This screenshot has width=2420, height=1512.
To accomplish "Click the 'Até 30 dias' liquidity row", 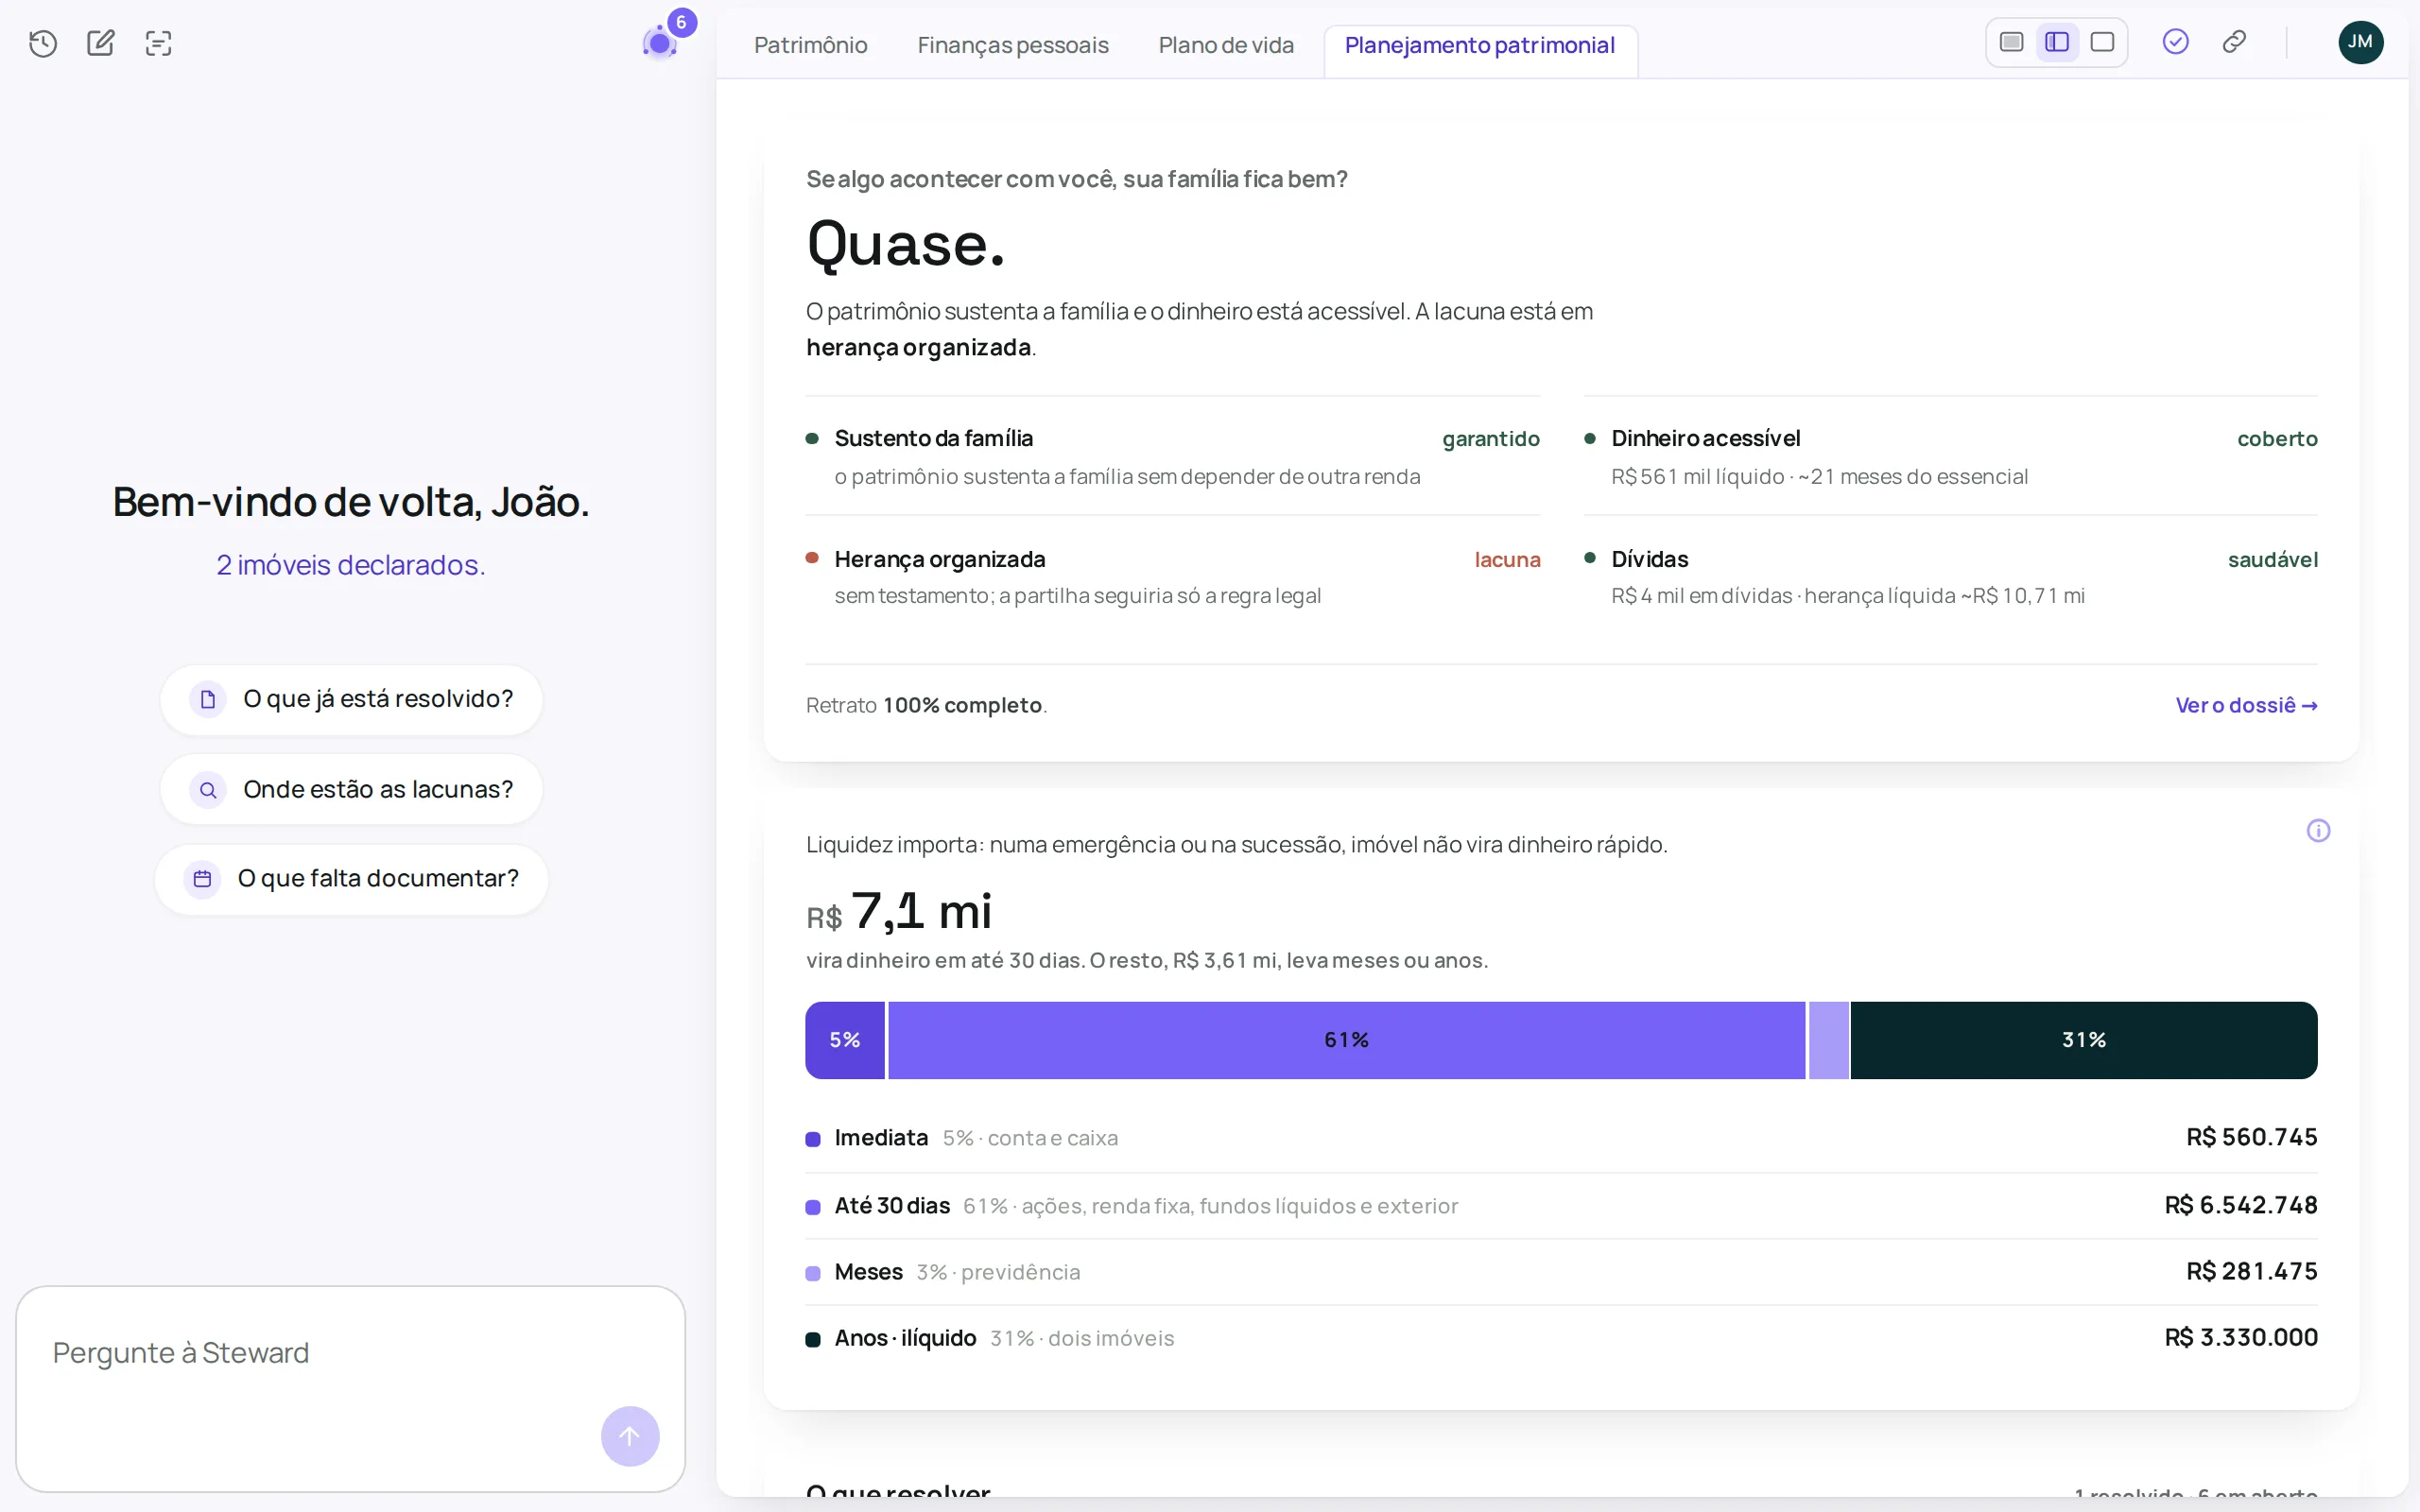I will tap(1561, 1206).
